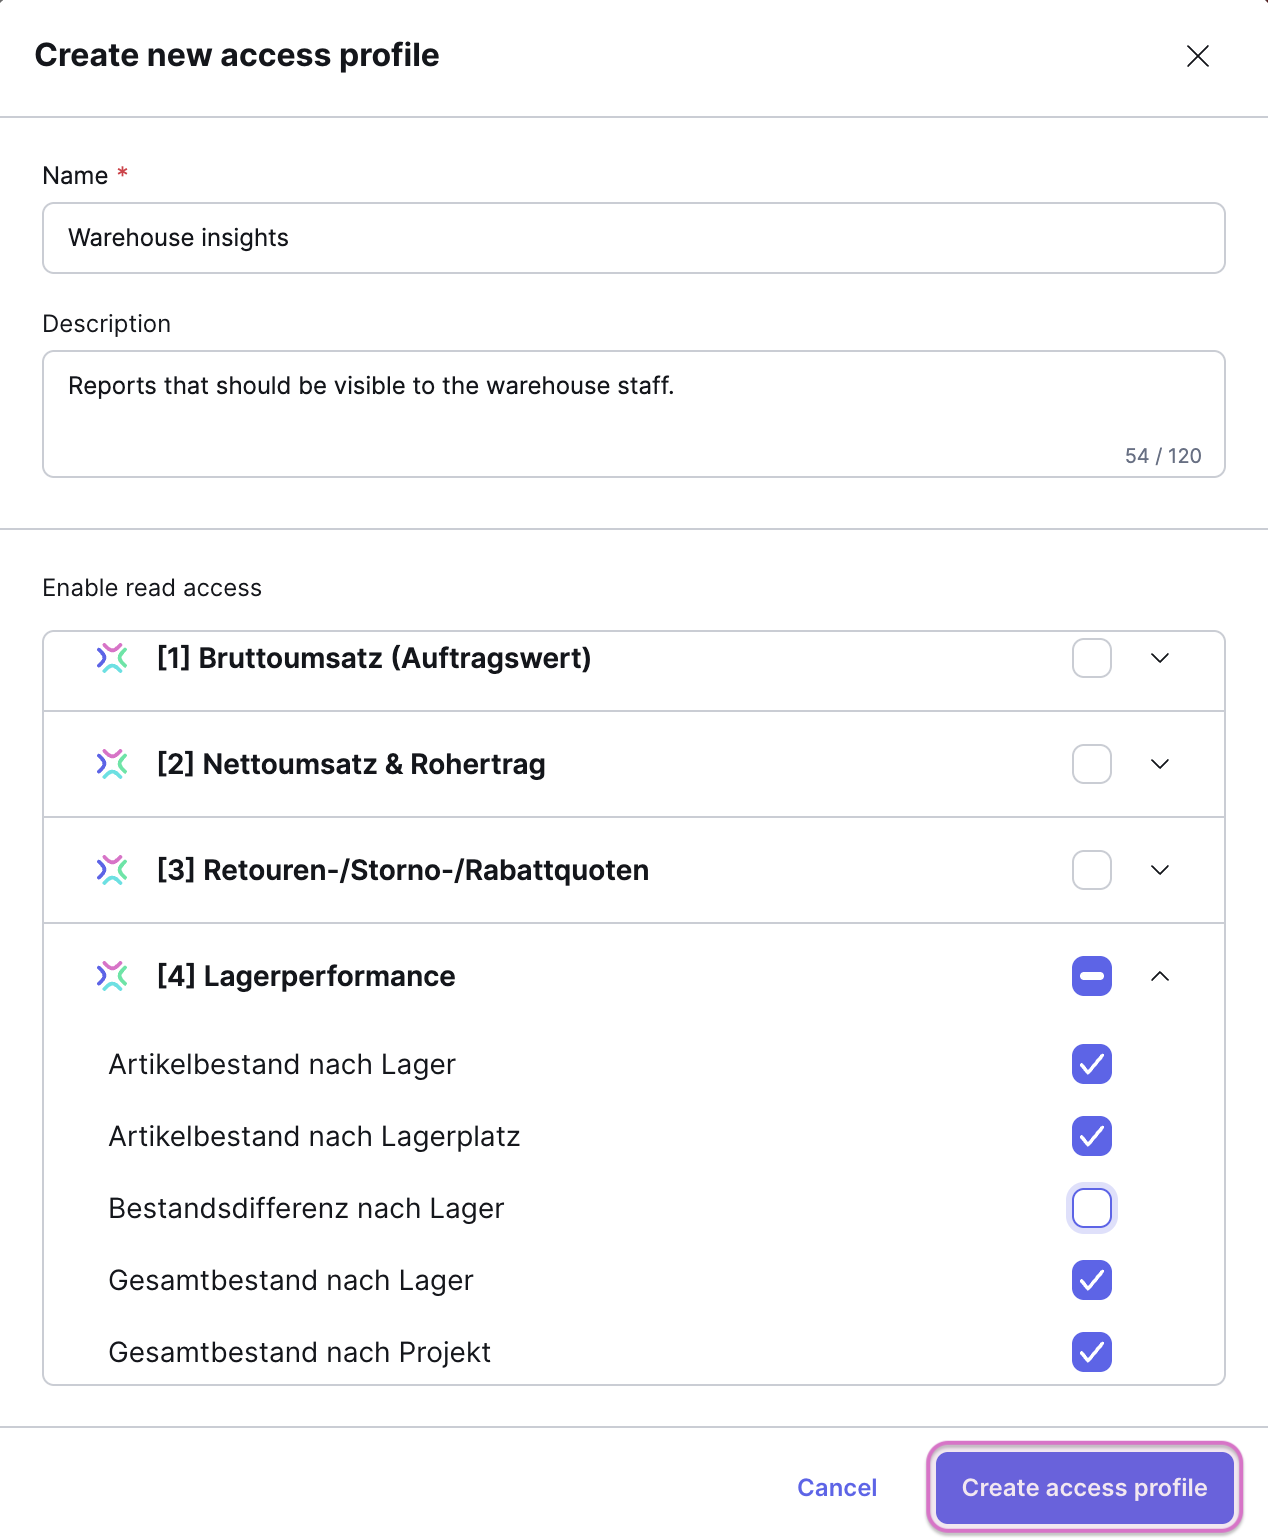This screenshot has height=1538, width=1268.
Task: Collapse the Lagerperformance section
Action: click(1160, 976)
